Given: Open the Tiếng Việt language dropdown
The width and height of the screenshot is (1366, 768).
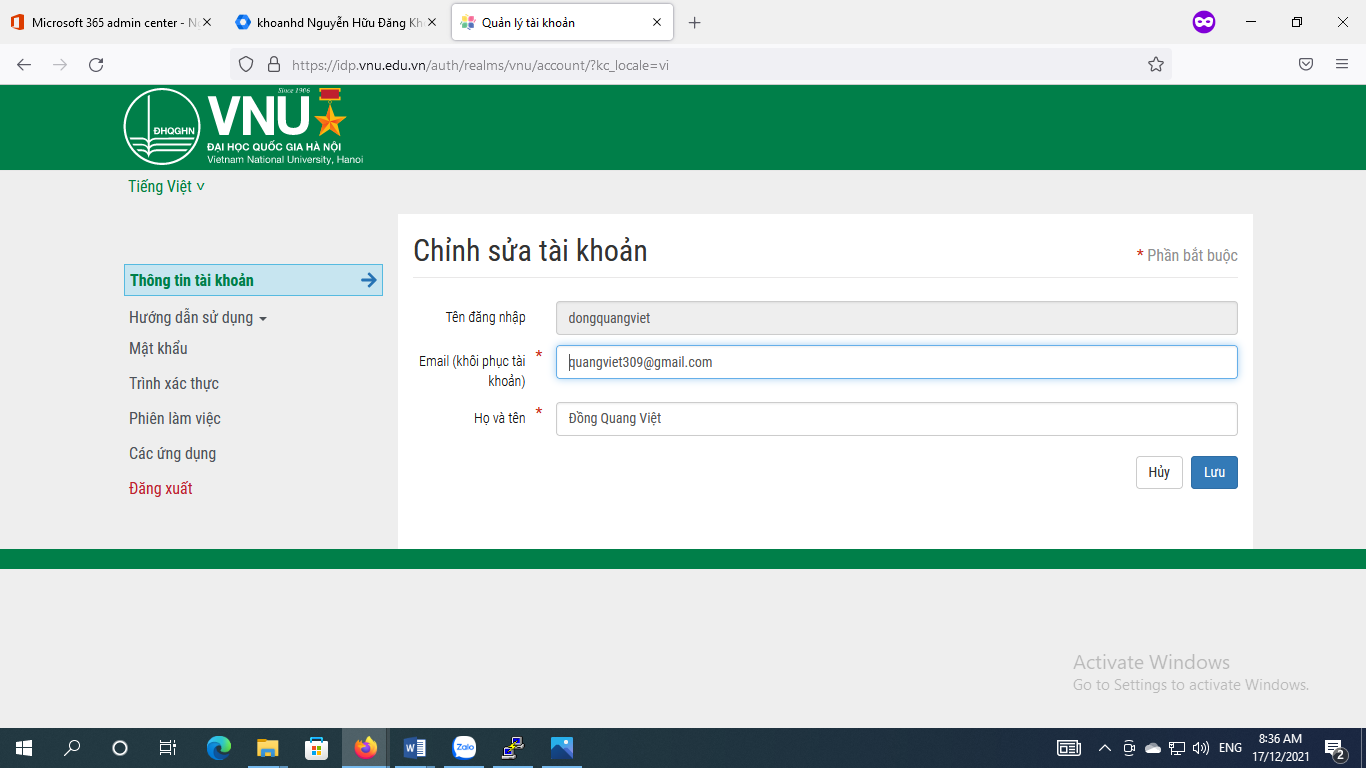Looking at the screenshot, I should pyautogui.click(x=165, y=186).
